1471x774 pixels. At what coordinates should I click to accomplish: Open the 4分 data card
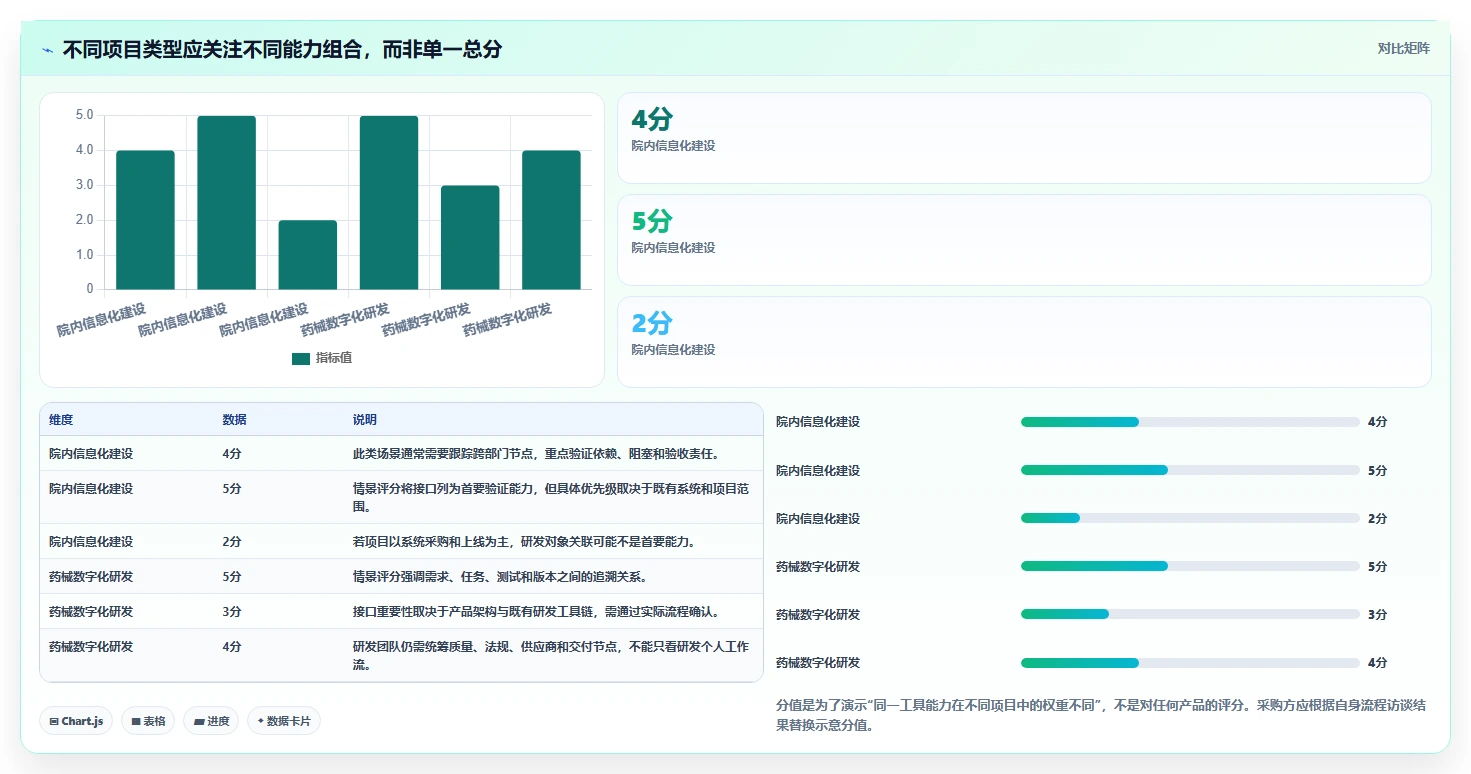point(1024,138)
